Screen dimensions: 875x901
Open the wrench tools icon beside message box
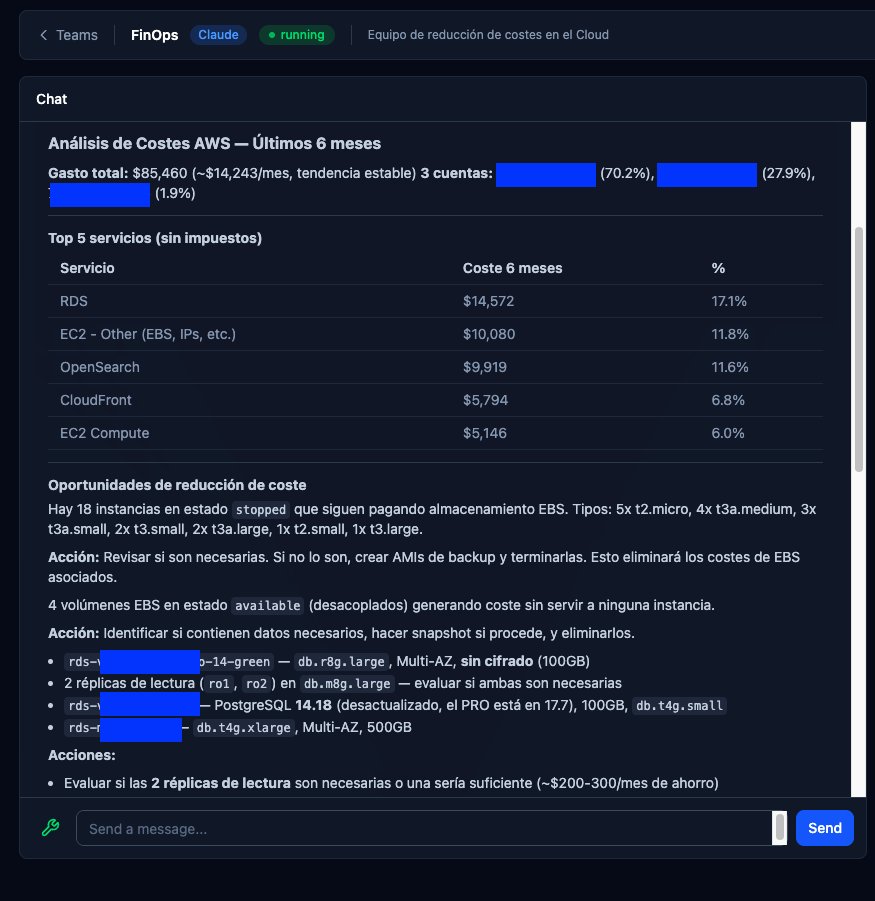coord(51,827)
